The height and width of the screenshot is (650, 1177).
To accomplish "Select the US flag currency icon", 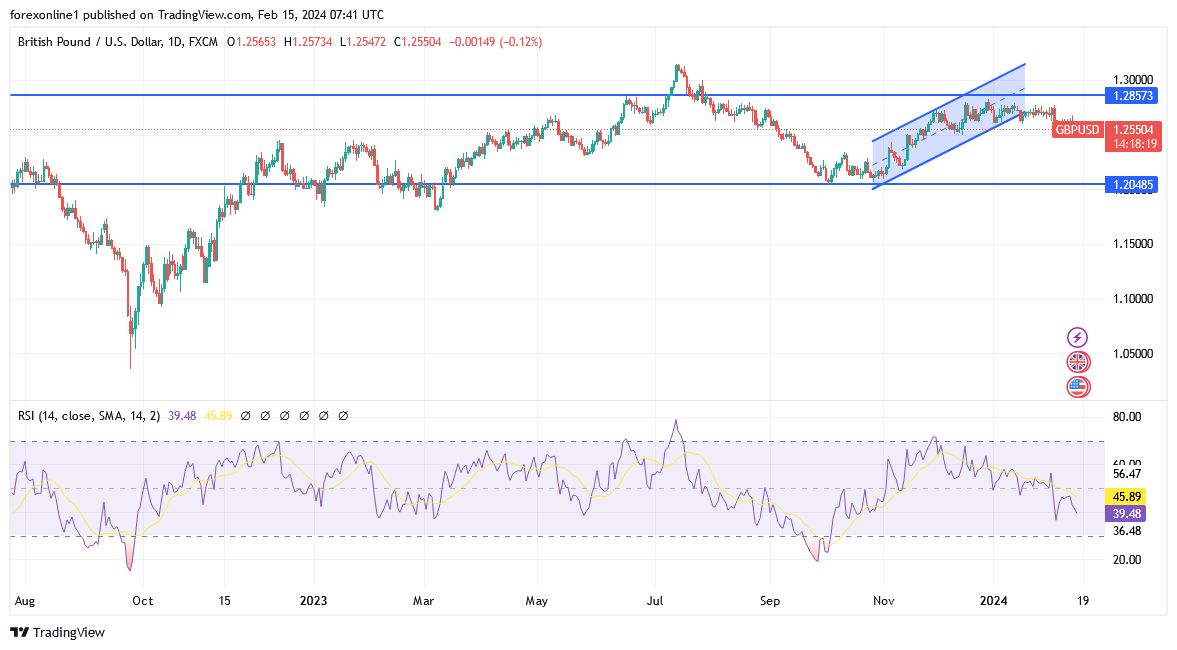I will (x=1078, y=387).
